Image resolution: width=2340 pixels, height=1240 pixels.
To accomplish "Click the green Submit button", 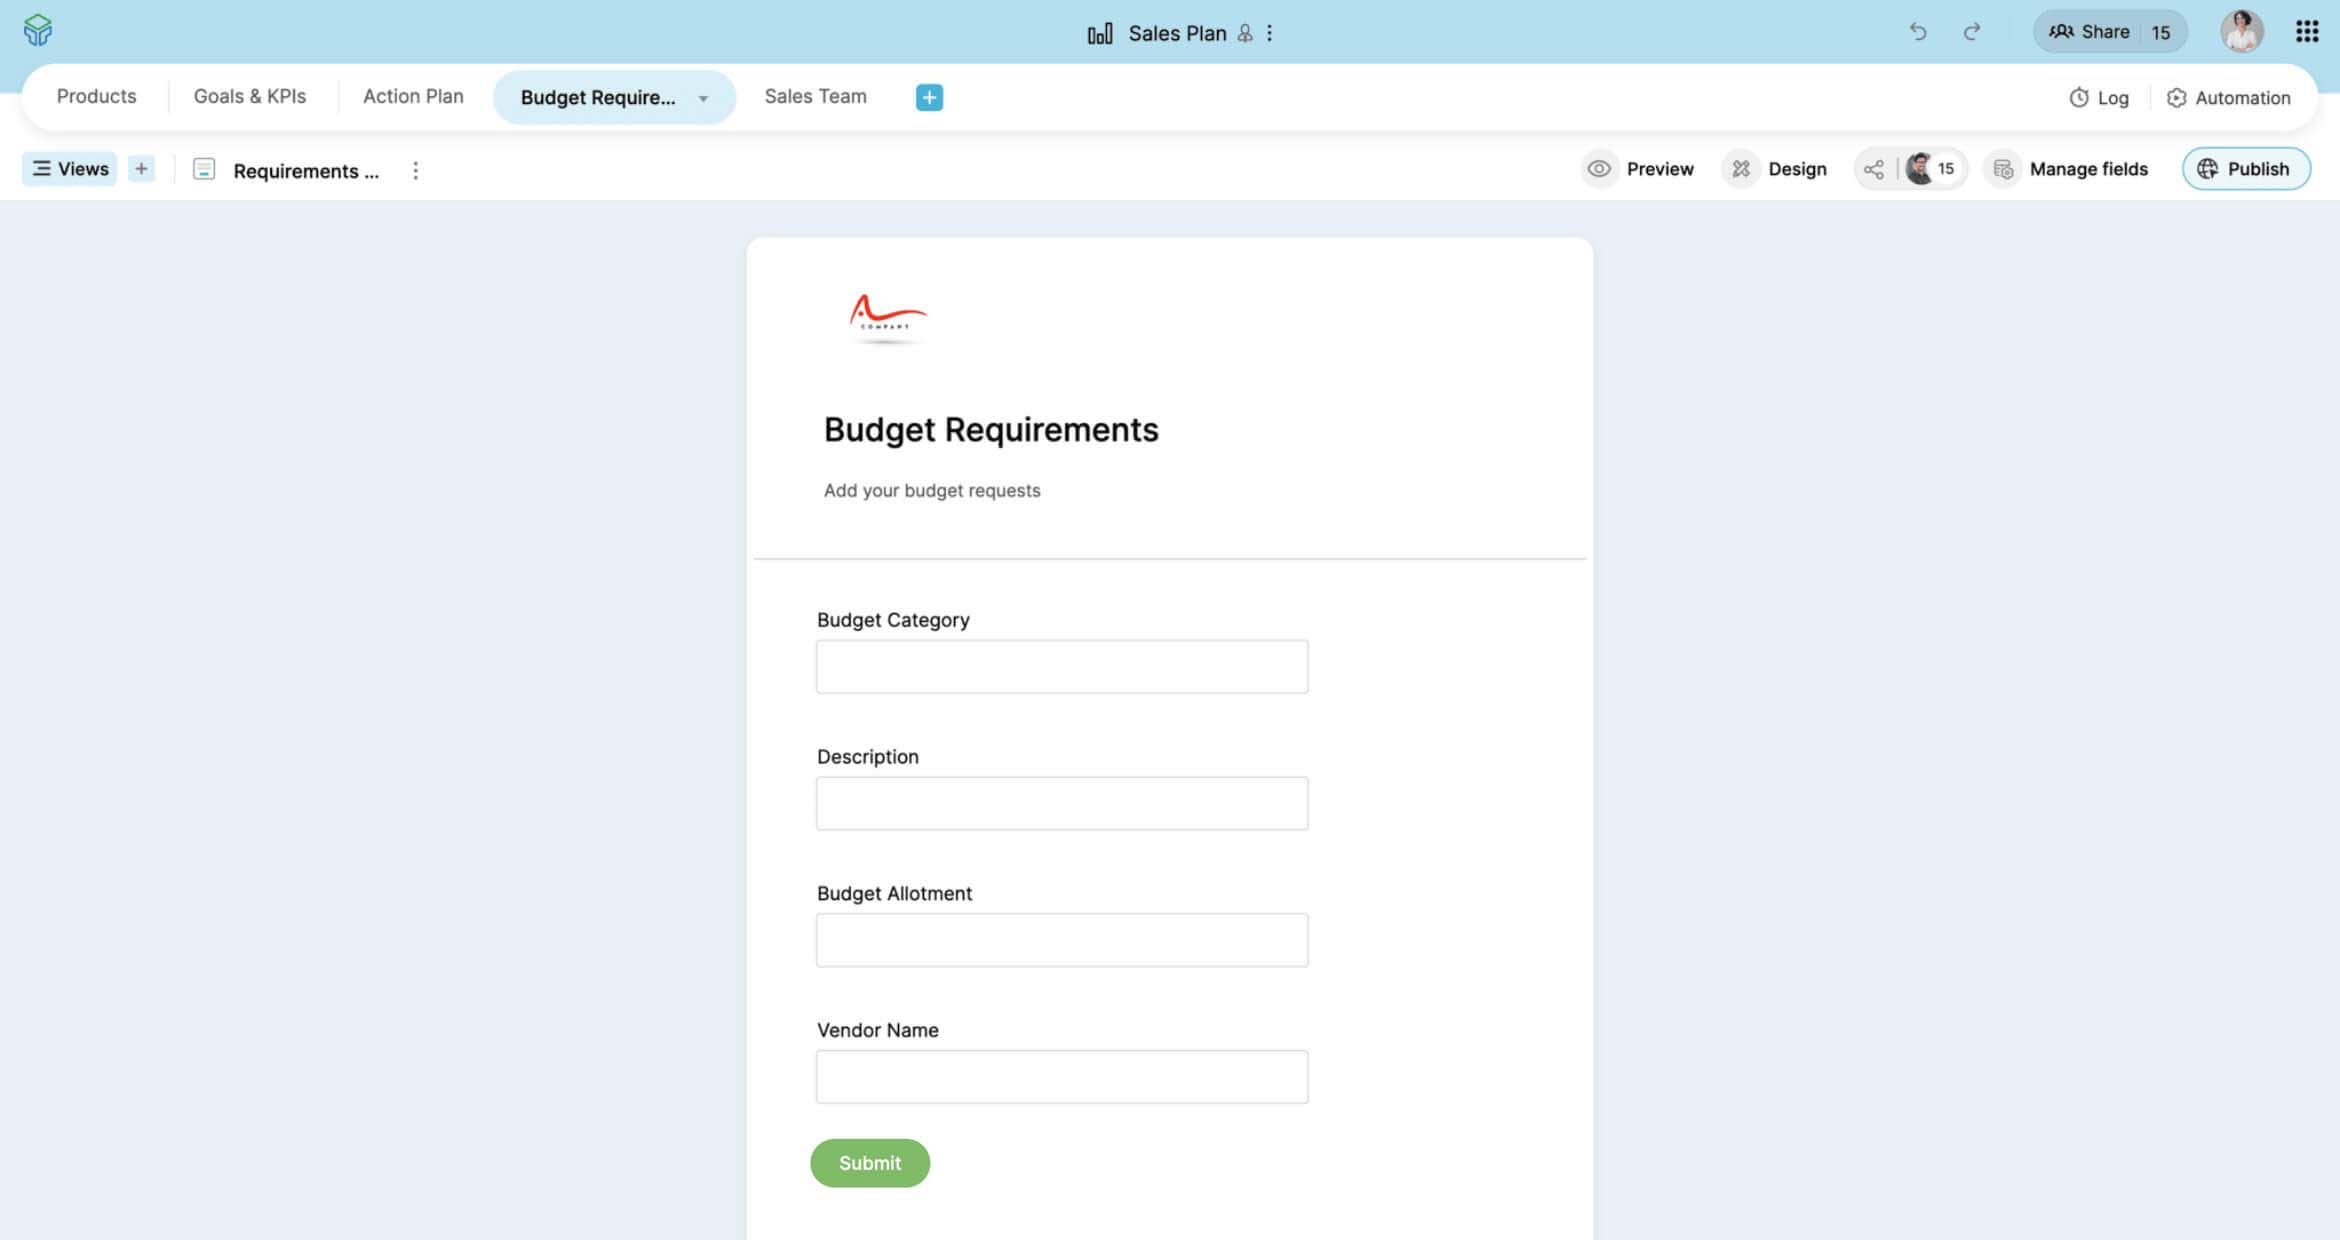I will [x=869, y=1163].
